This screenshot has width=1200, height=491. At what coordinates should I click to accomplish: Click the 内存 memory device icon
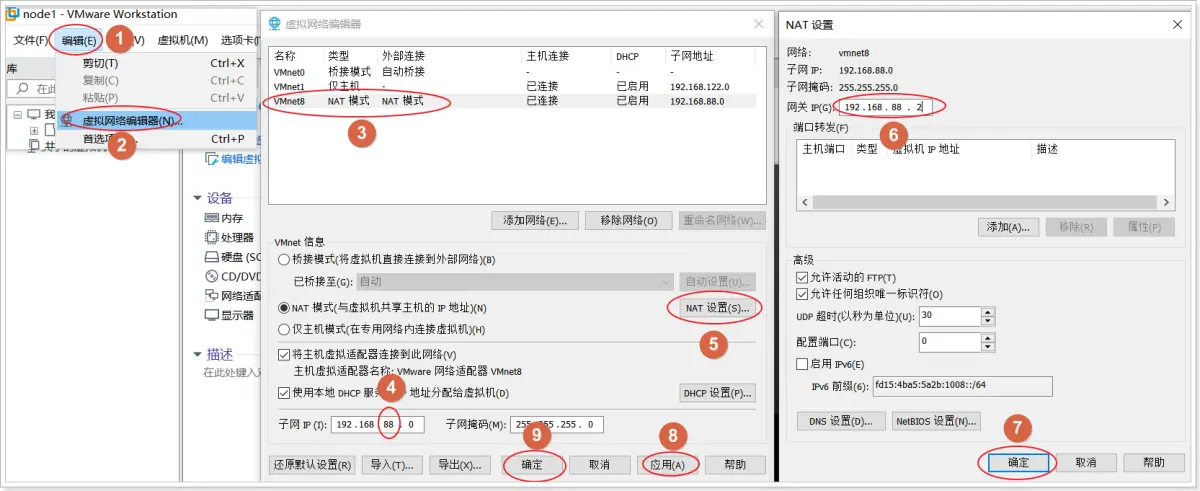[x=211, y=218]
